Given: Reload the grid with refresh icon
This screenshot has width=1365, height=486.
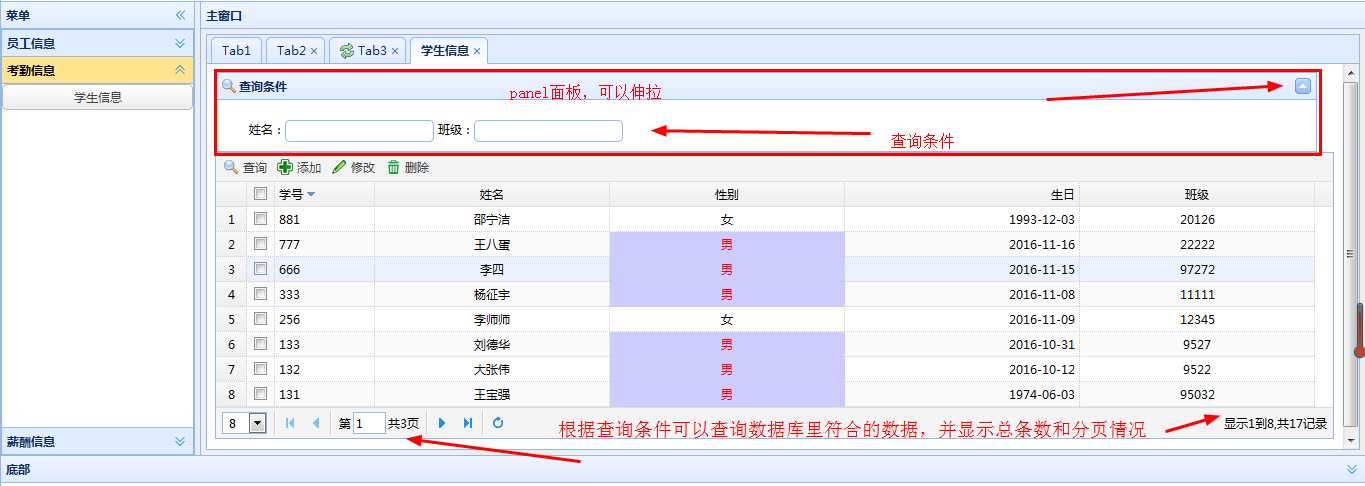Looking at the screenshot, I should coord(498,423).
